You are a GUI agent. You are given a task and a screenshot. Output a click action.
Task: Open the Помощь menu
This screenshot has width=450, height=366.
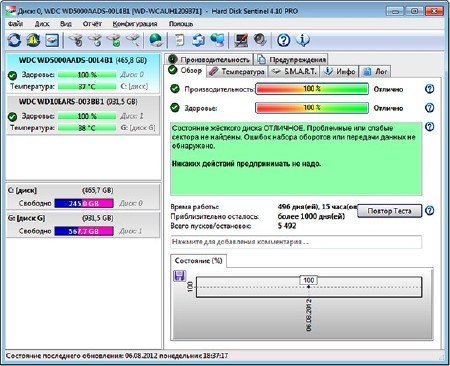click(x=181, y=24)
